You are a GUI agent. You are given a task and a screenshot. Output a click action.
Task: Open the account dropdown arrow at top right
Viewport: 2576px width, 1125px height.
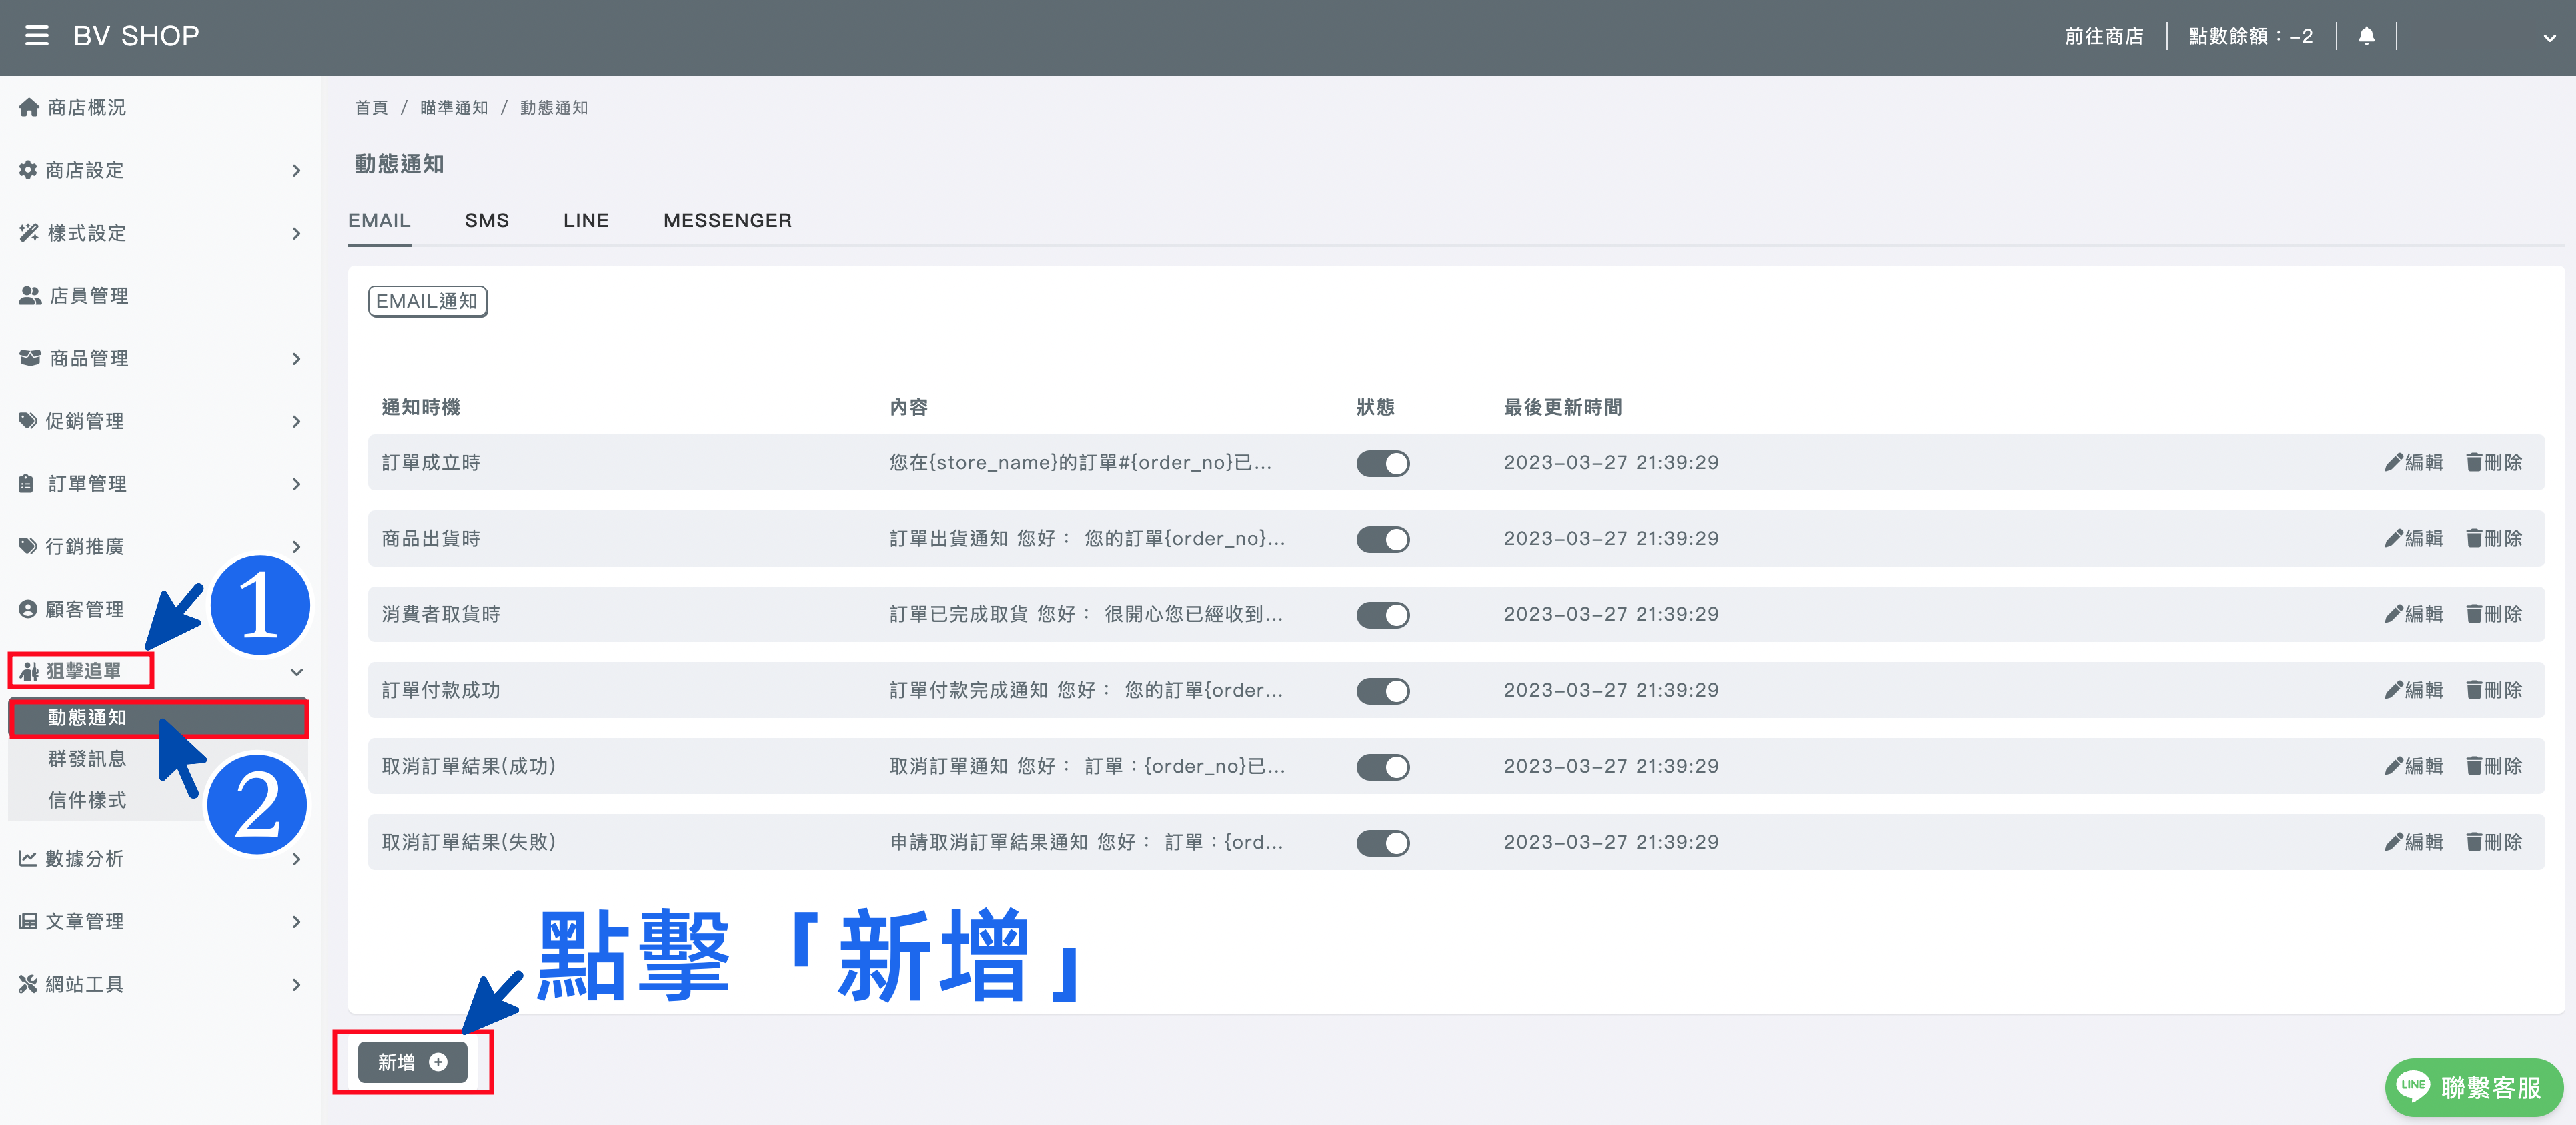coord(2549,38)
